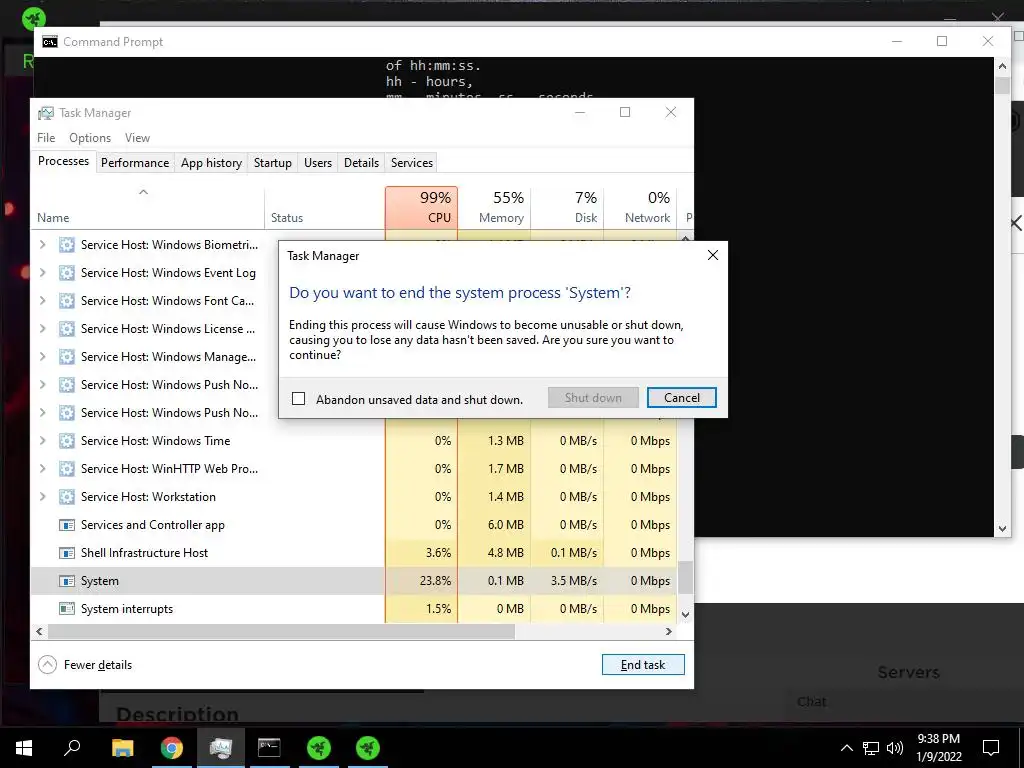Click the System process icon
The width and height of the screenshot is (1024, 768).
(67, 581)
